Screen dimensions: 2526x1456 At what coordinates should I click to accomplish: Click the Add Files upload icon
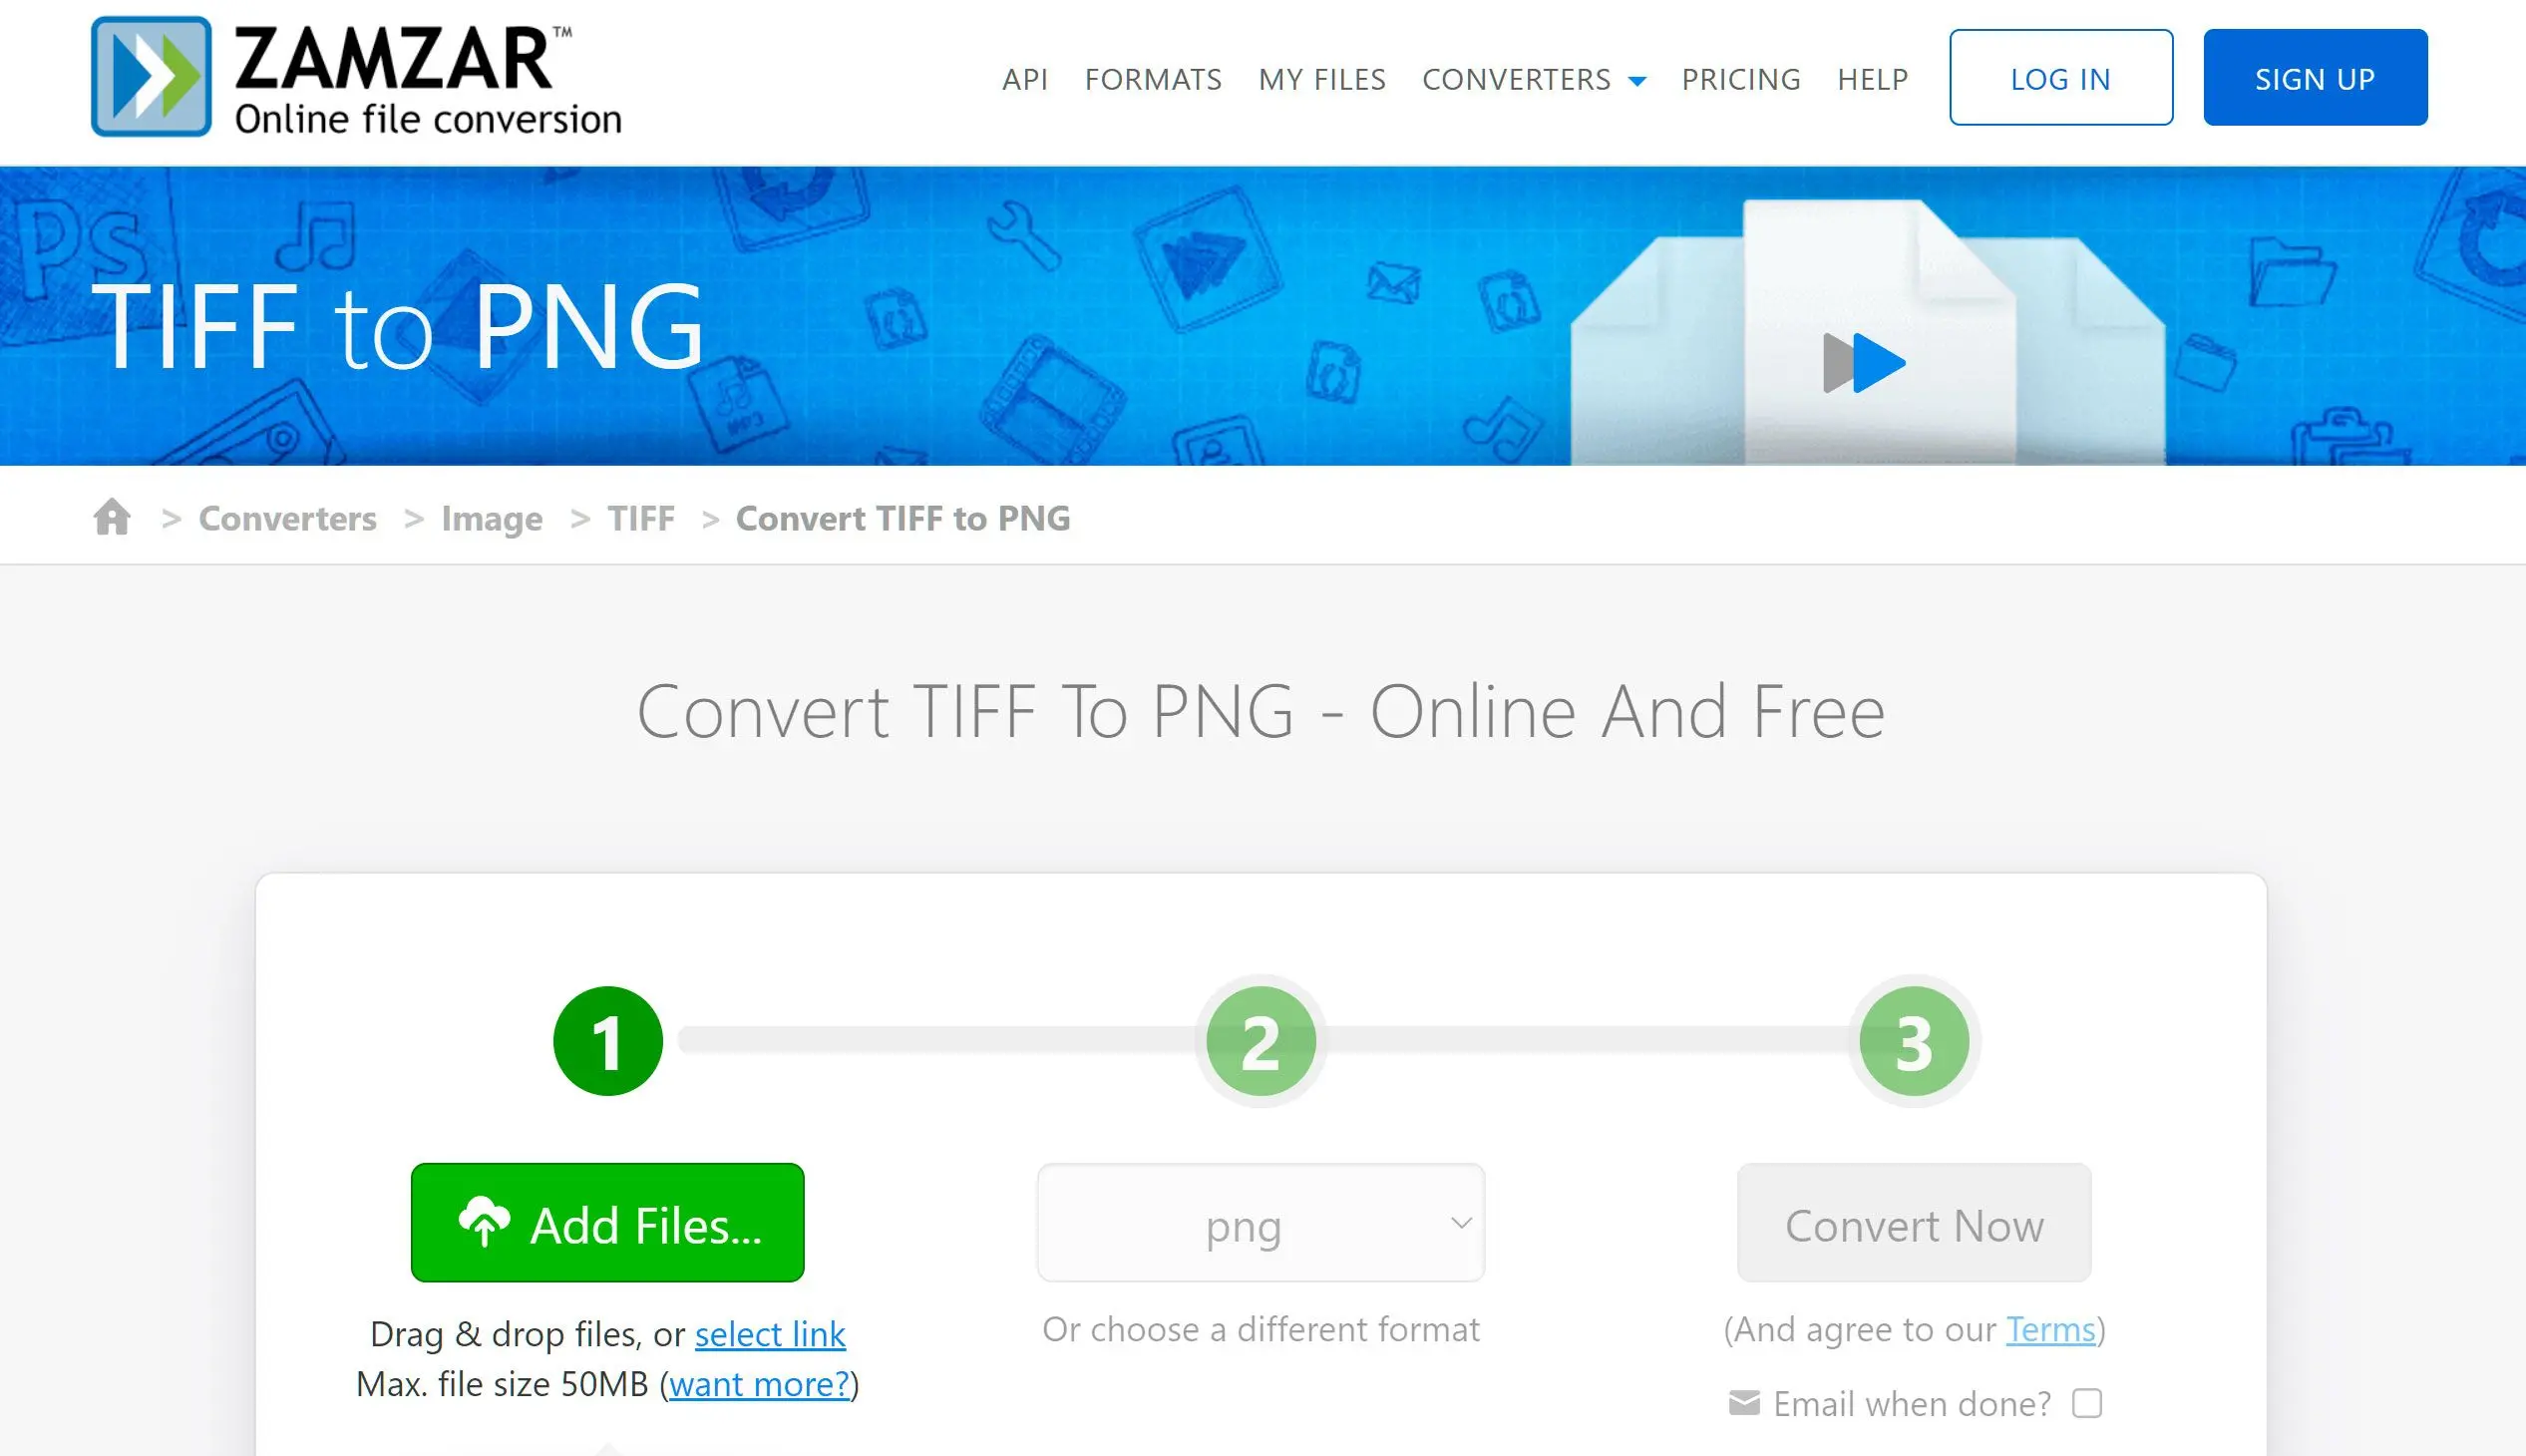point(484,1224)
